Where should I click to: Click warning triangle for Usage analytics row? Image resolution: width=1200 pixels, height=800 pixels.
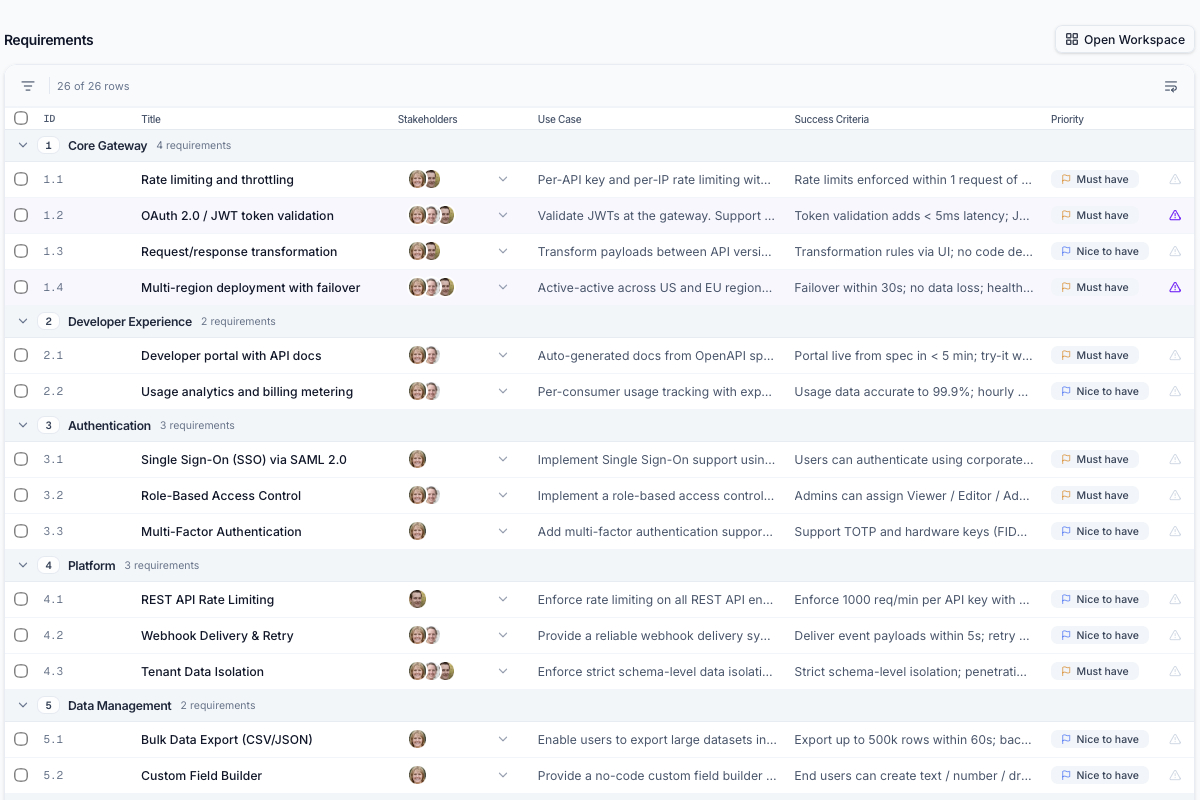coord(1175,392)
